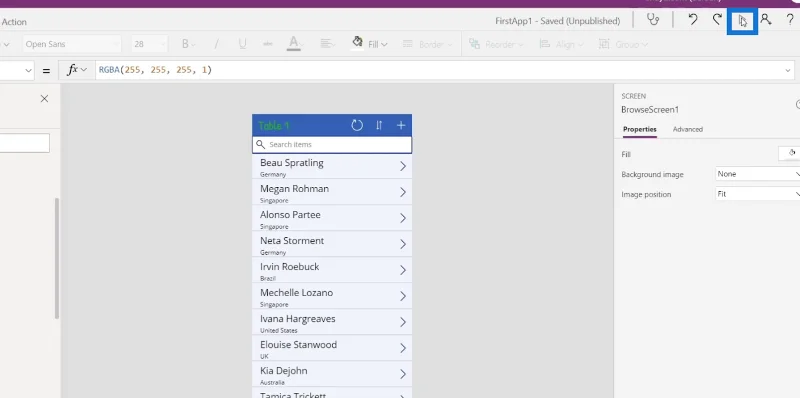The height and width of the screenshot is (398, 800).
Task: Open Image position Fit dropdown
Action: tap(758, 194)
